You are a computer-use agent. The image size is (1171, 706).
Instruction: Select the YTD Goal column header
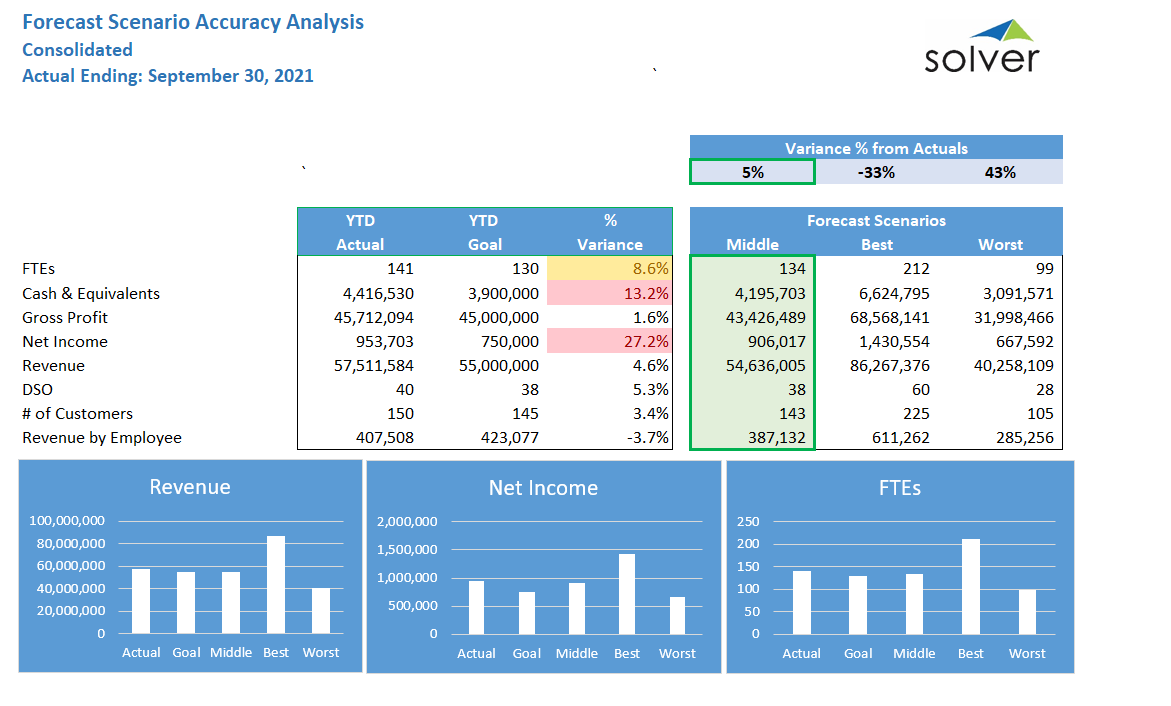(x=485, y=232)
